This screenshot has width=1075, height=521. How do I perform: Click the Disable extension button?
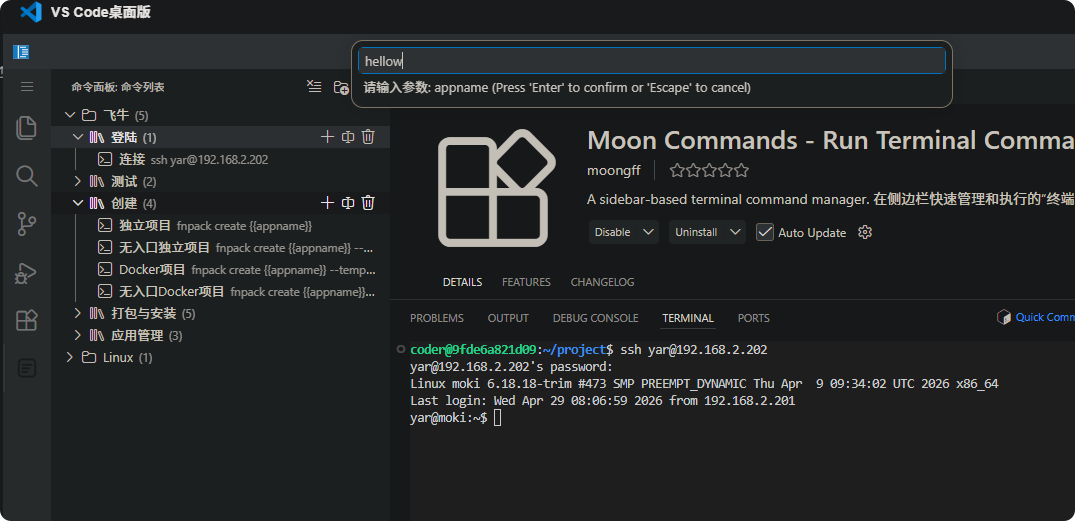point(612,232)
